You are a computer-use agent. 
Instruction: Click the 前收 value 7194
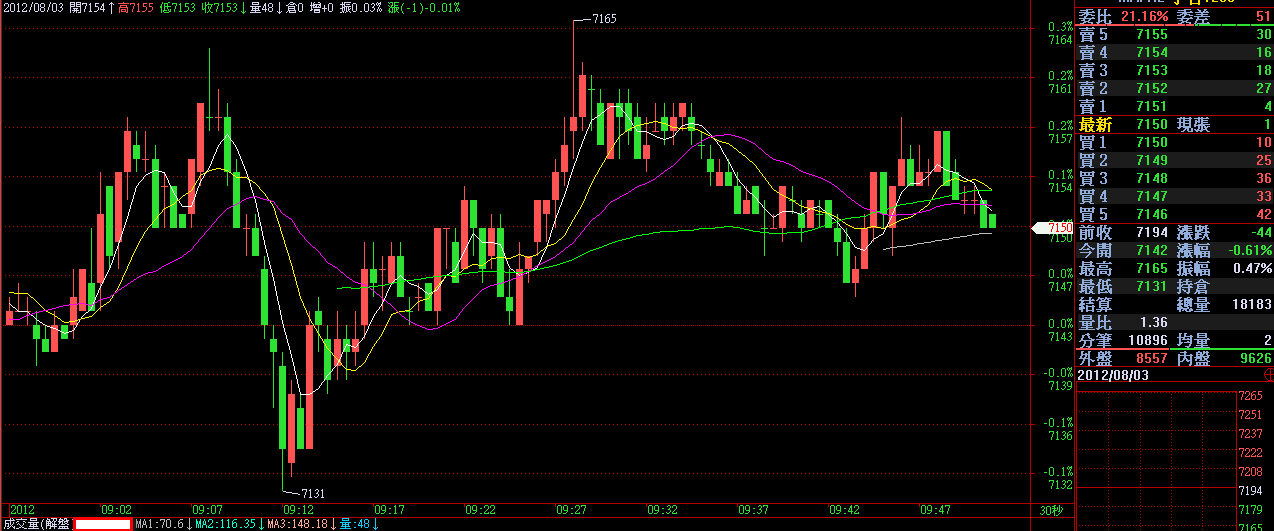pos(1152,232)
